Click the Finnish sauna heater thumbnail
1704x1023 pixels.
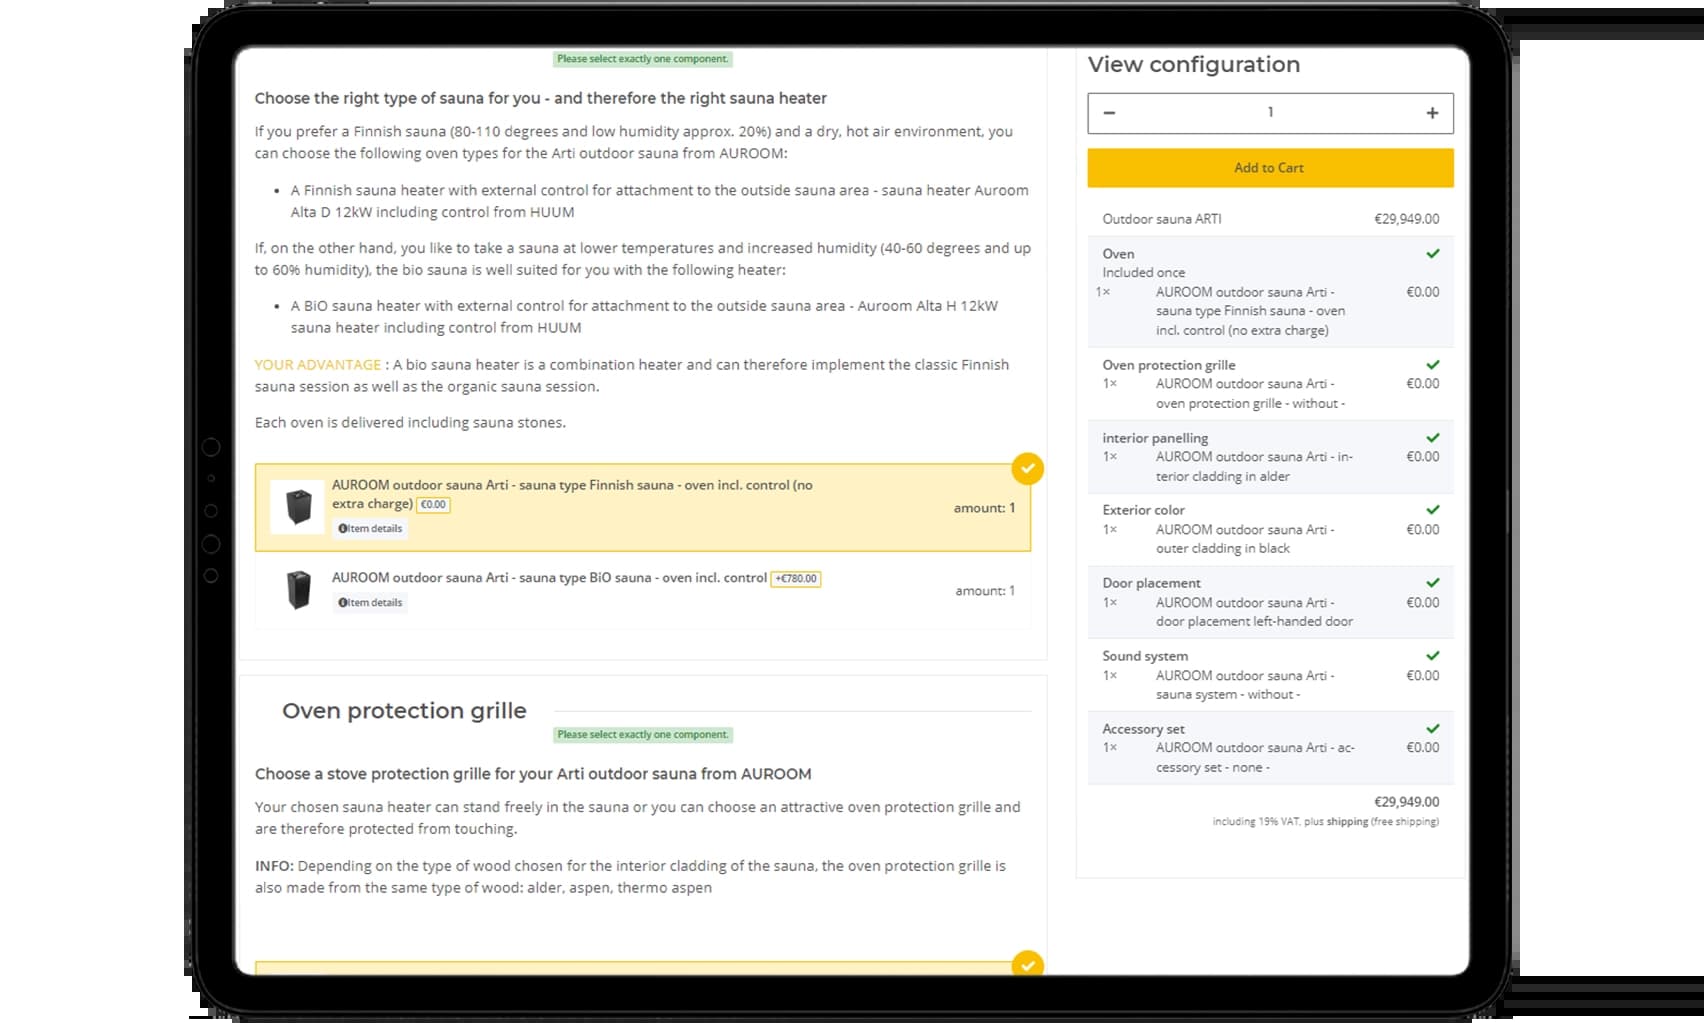pyautogui.click(x=298, y=507)
